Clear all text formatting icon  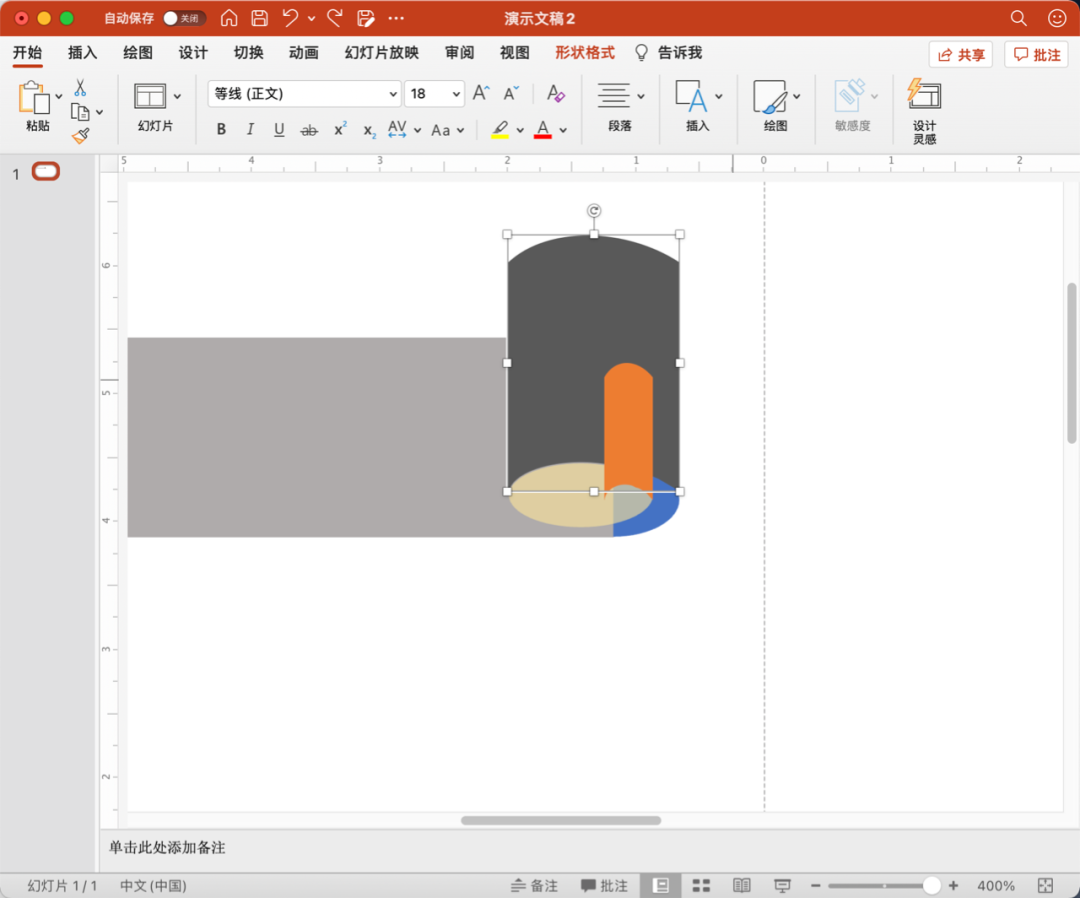556,94
